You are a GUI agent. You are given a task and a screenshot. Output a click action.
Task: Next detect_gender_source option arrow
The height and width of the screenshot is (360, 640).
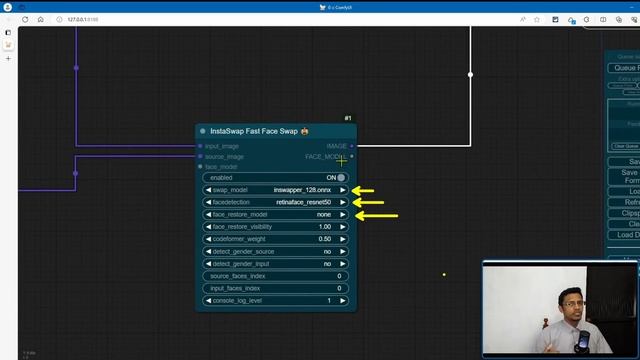coord(343,251)
